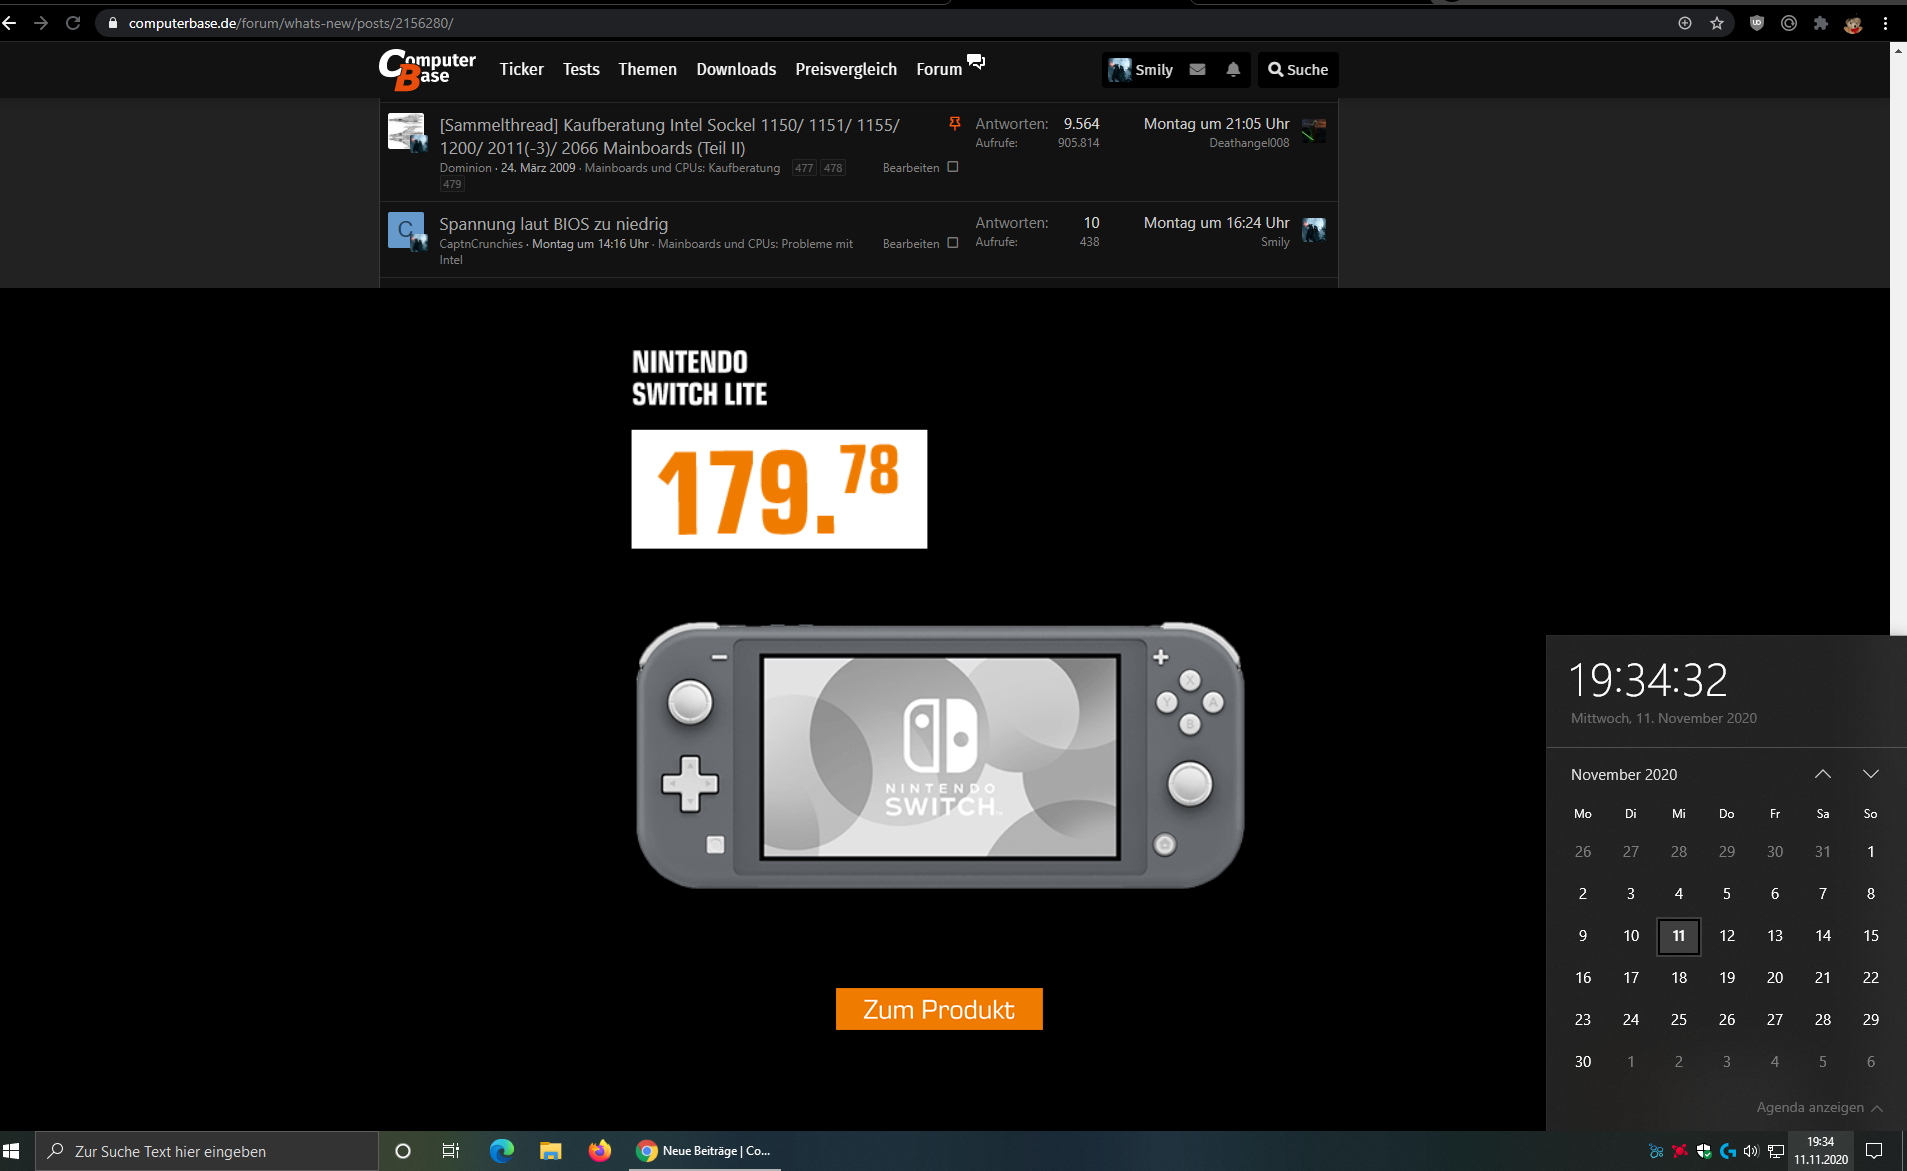Go forward with the browser forward arrow

click(41, 23)
